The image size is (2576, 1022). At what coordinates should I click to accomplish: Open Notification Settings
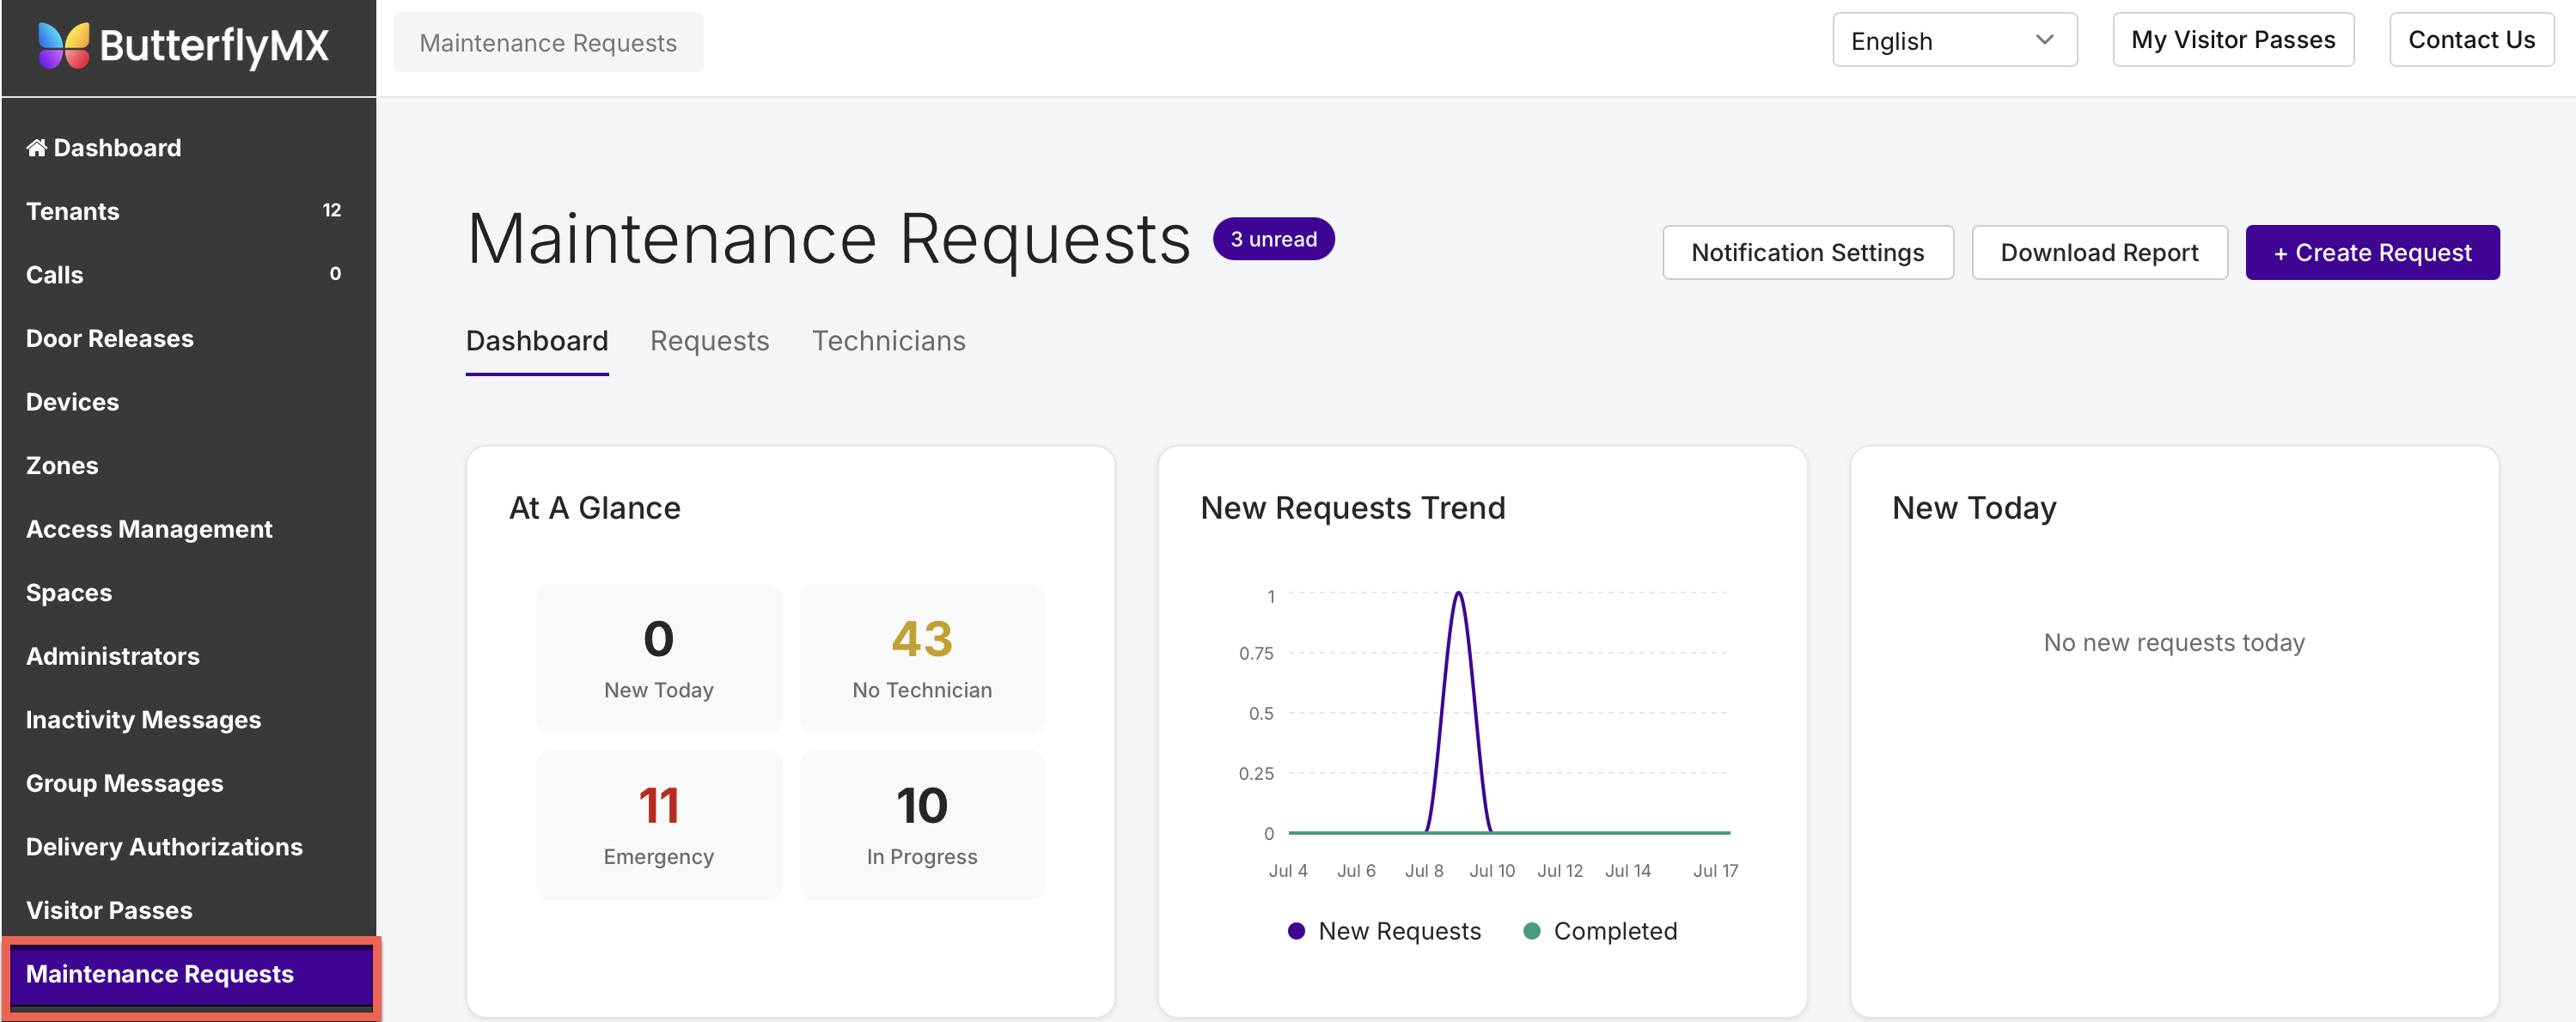(x=1807, y=252)
